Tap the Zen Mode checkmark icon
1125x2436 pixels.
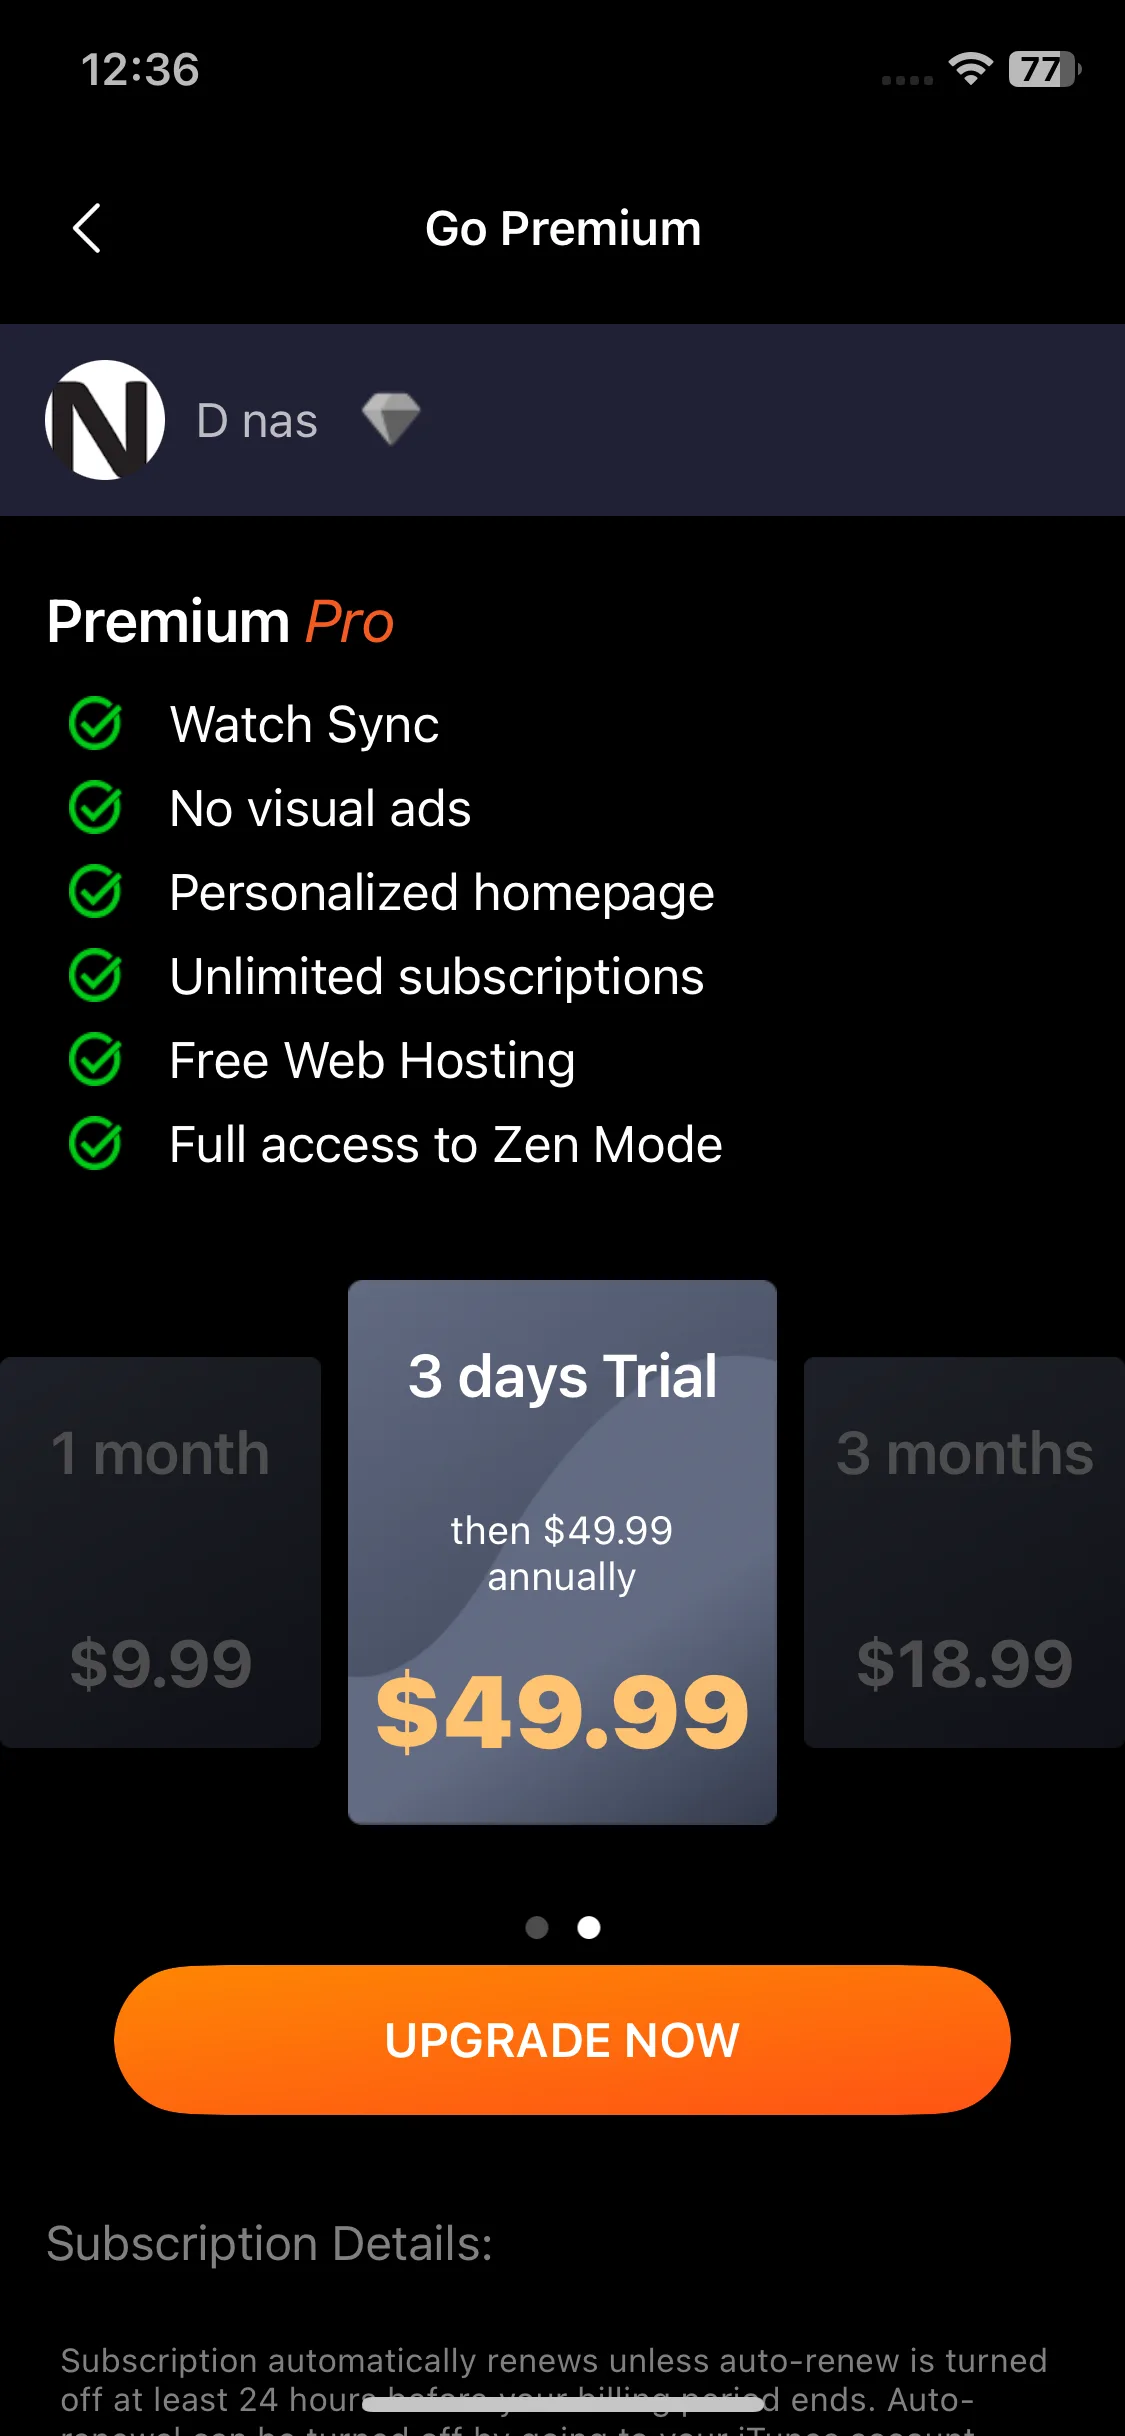[95, 1144]
